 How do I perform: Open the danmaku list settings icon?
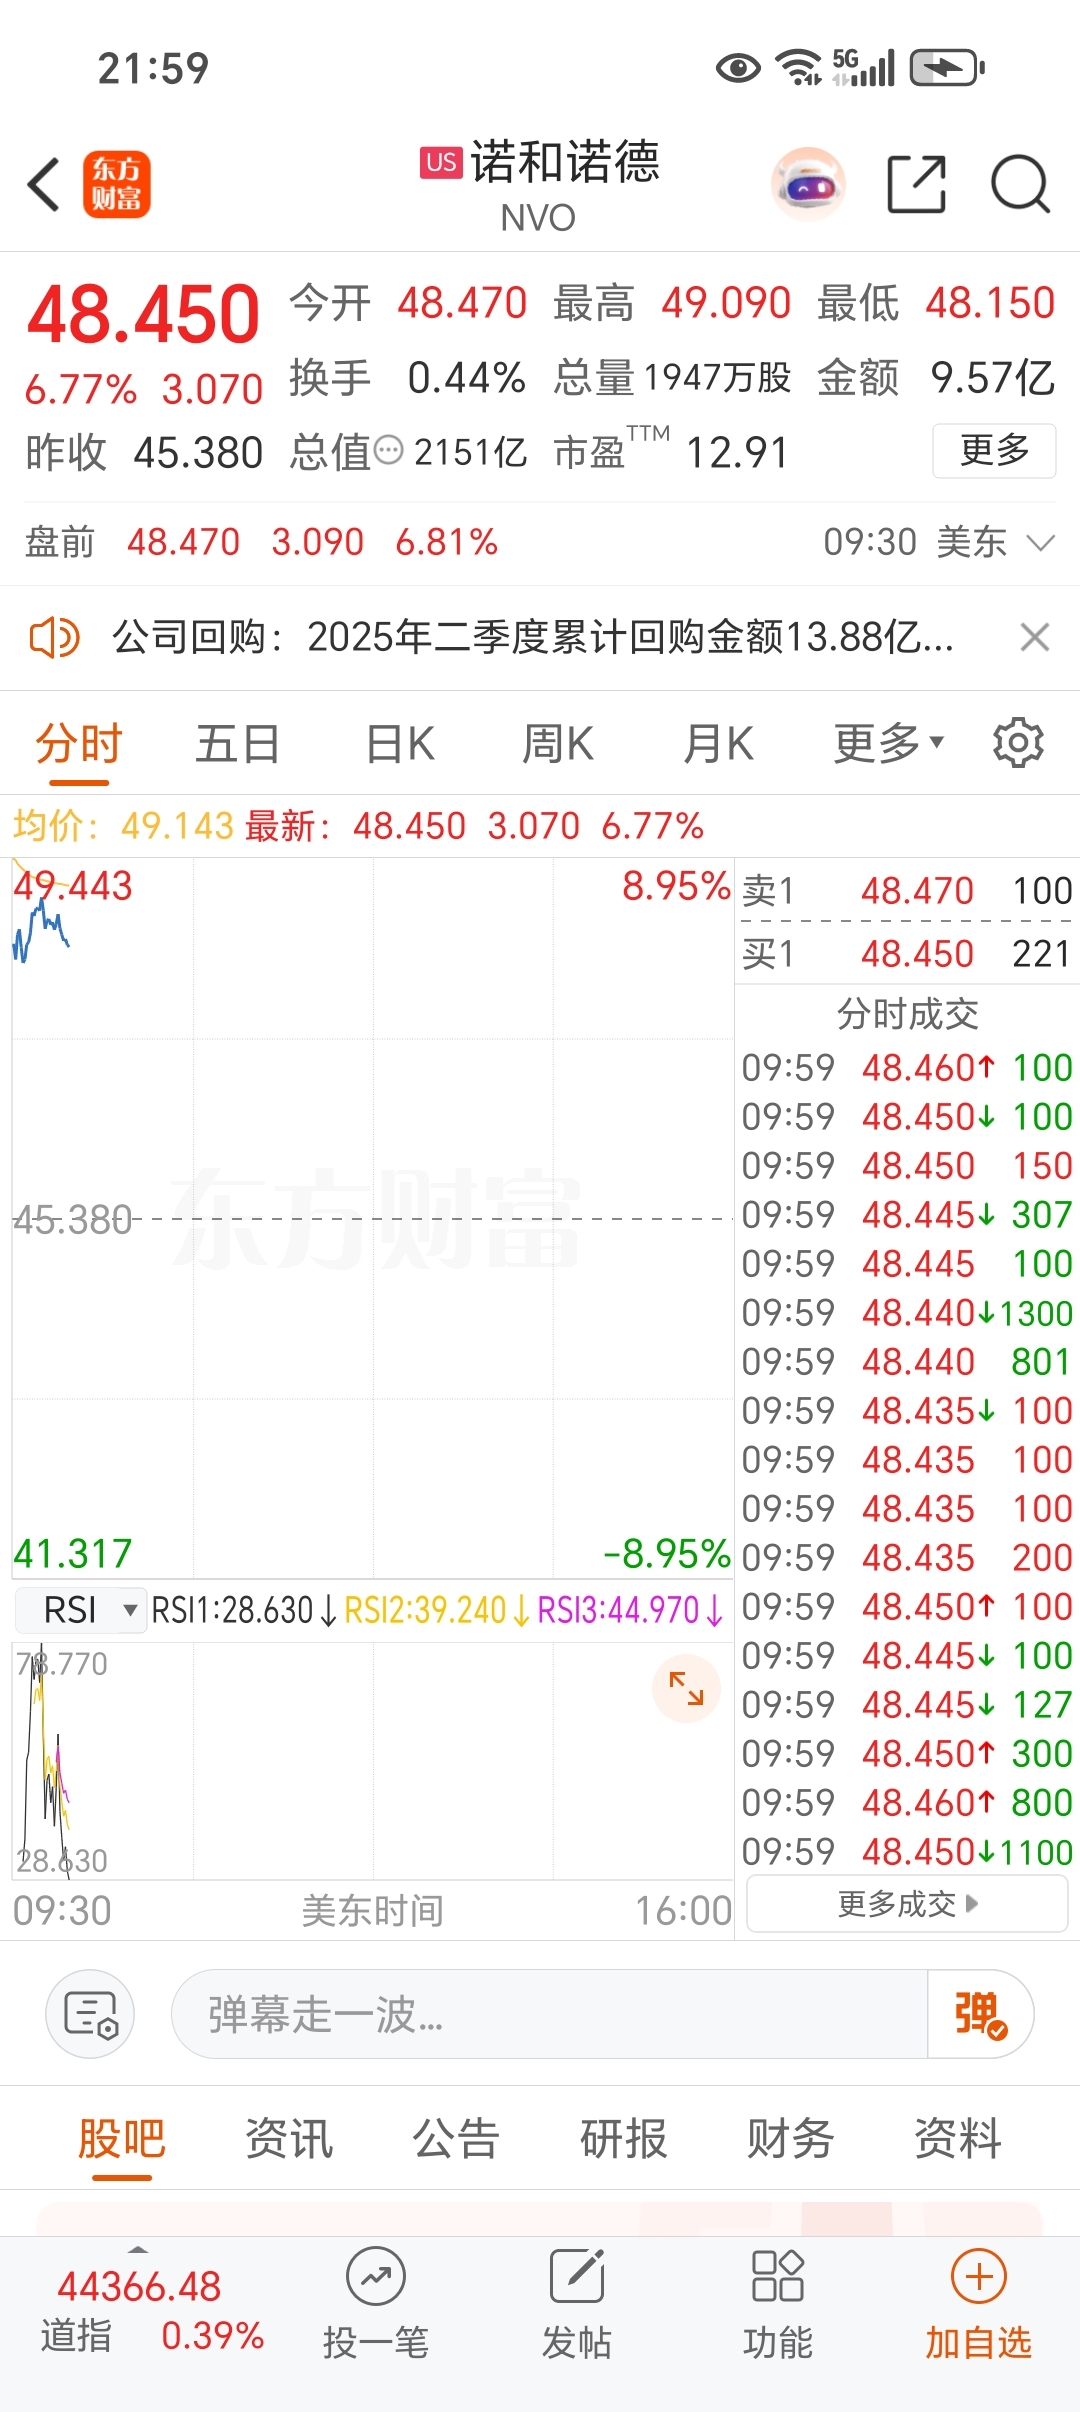(x=91, y=2014)
